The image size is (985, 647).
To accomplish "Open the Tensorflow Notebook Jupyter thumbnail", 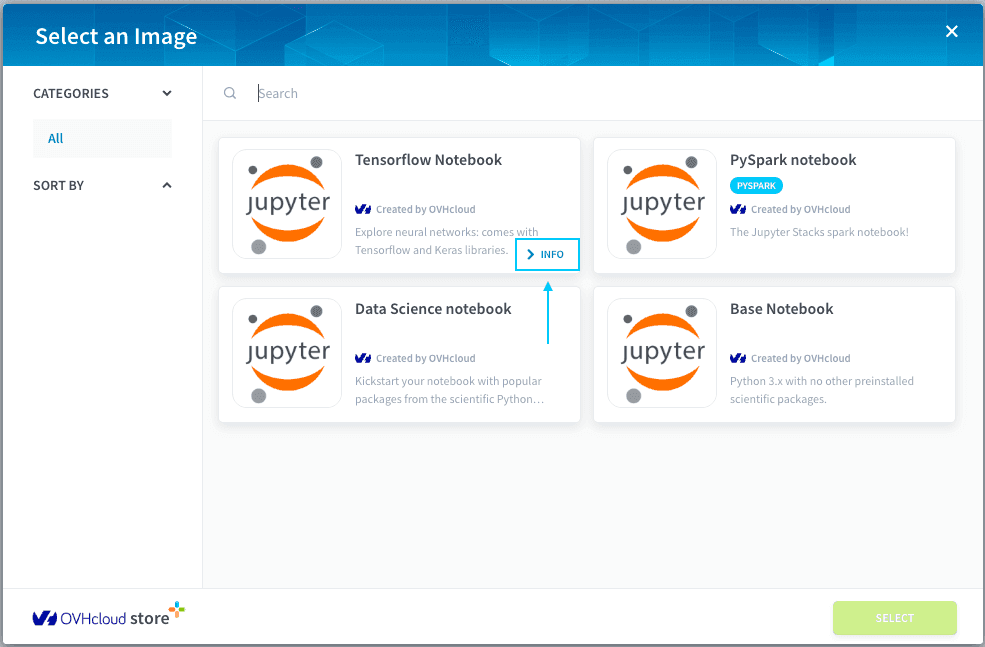I will pyautogui.click(x=287, y=204).
